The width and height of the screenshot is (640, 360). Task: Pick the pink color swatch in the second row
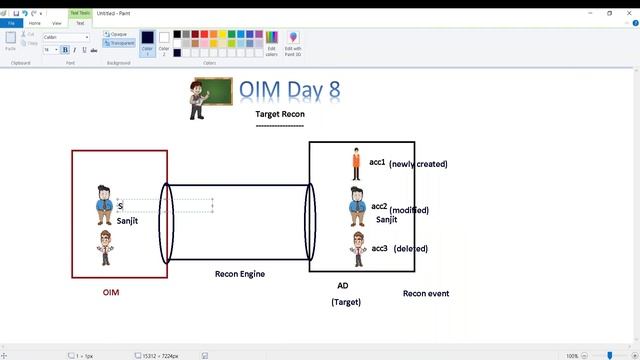(204, 43)
